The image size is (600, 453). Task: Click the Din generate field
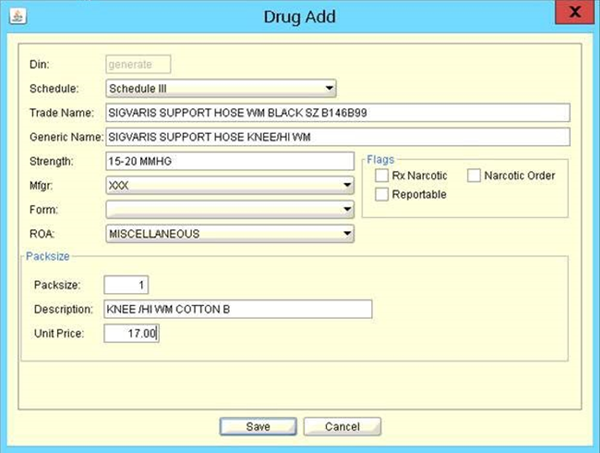[x=138, y=64]
